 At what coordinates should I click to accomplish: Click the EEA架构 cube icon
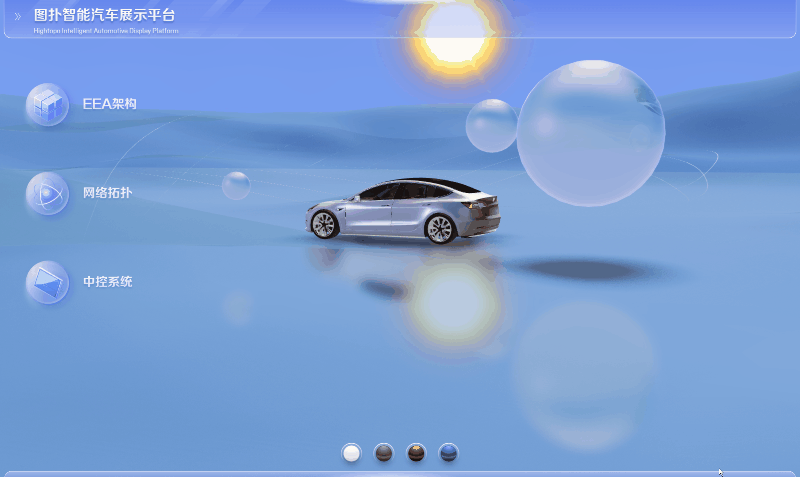(x=47, y=105)
